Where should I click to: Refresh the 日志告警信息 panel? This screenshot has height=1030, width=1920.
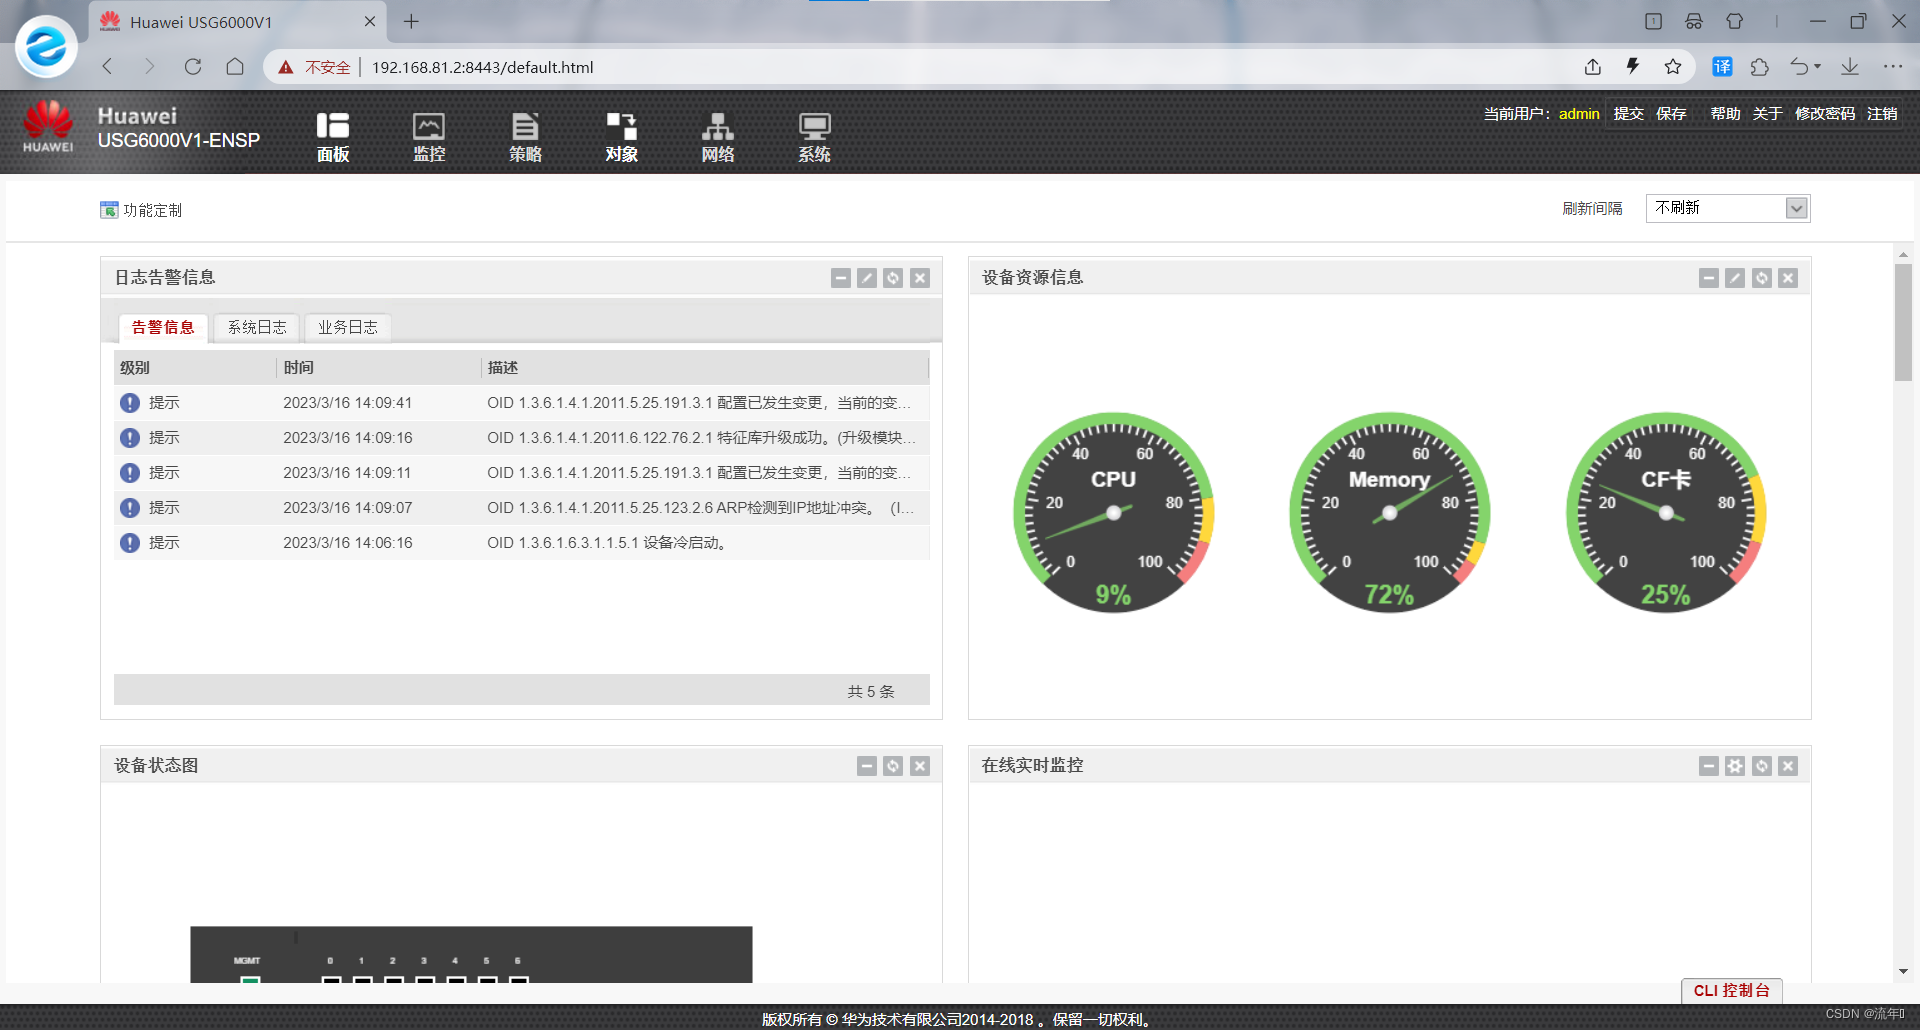tap(893, 278)
